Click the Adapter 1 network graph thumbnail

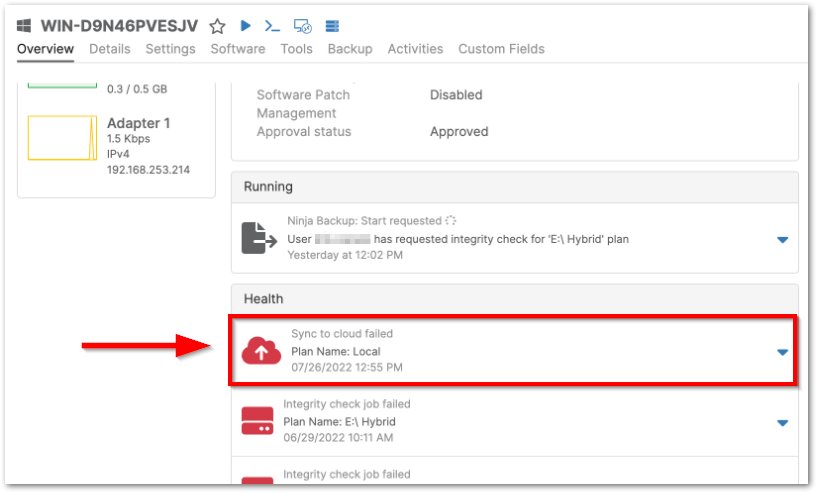click(62, 138)
